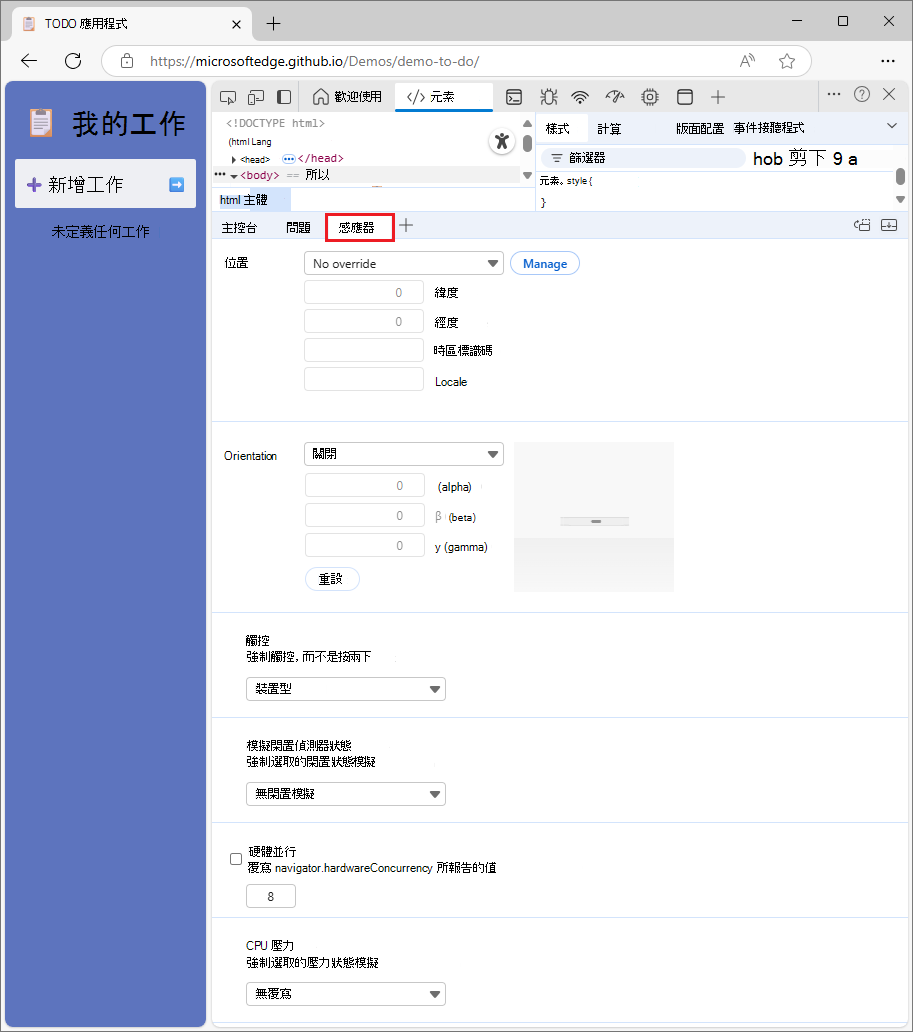This screenshot has width=913, height=1032.
Task: Click the network conditions Wi-Fi icon
Action: tap(580, 97)
